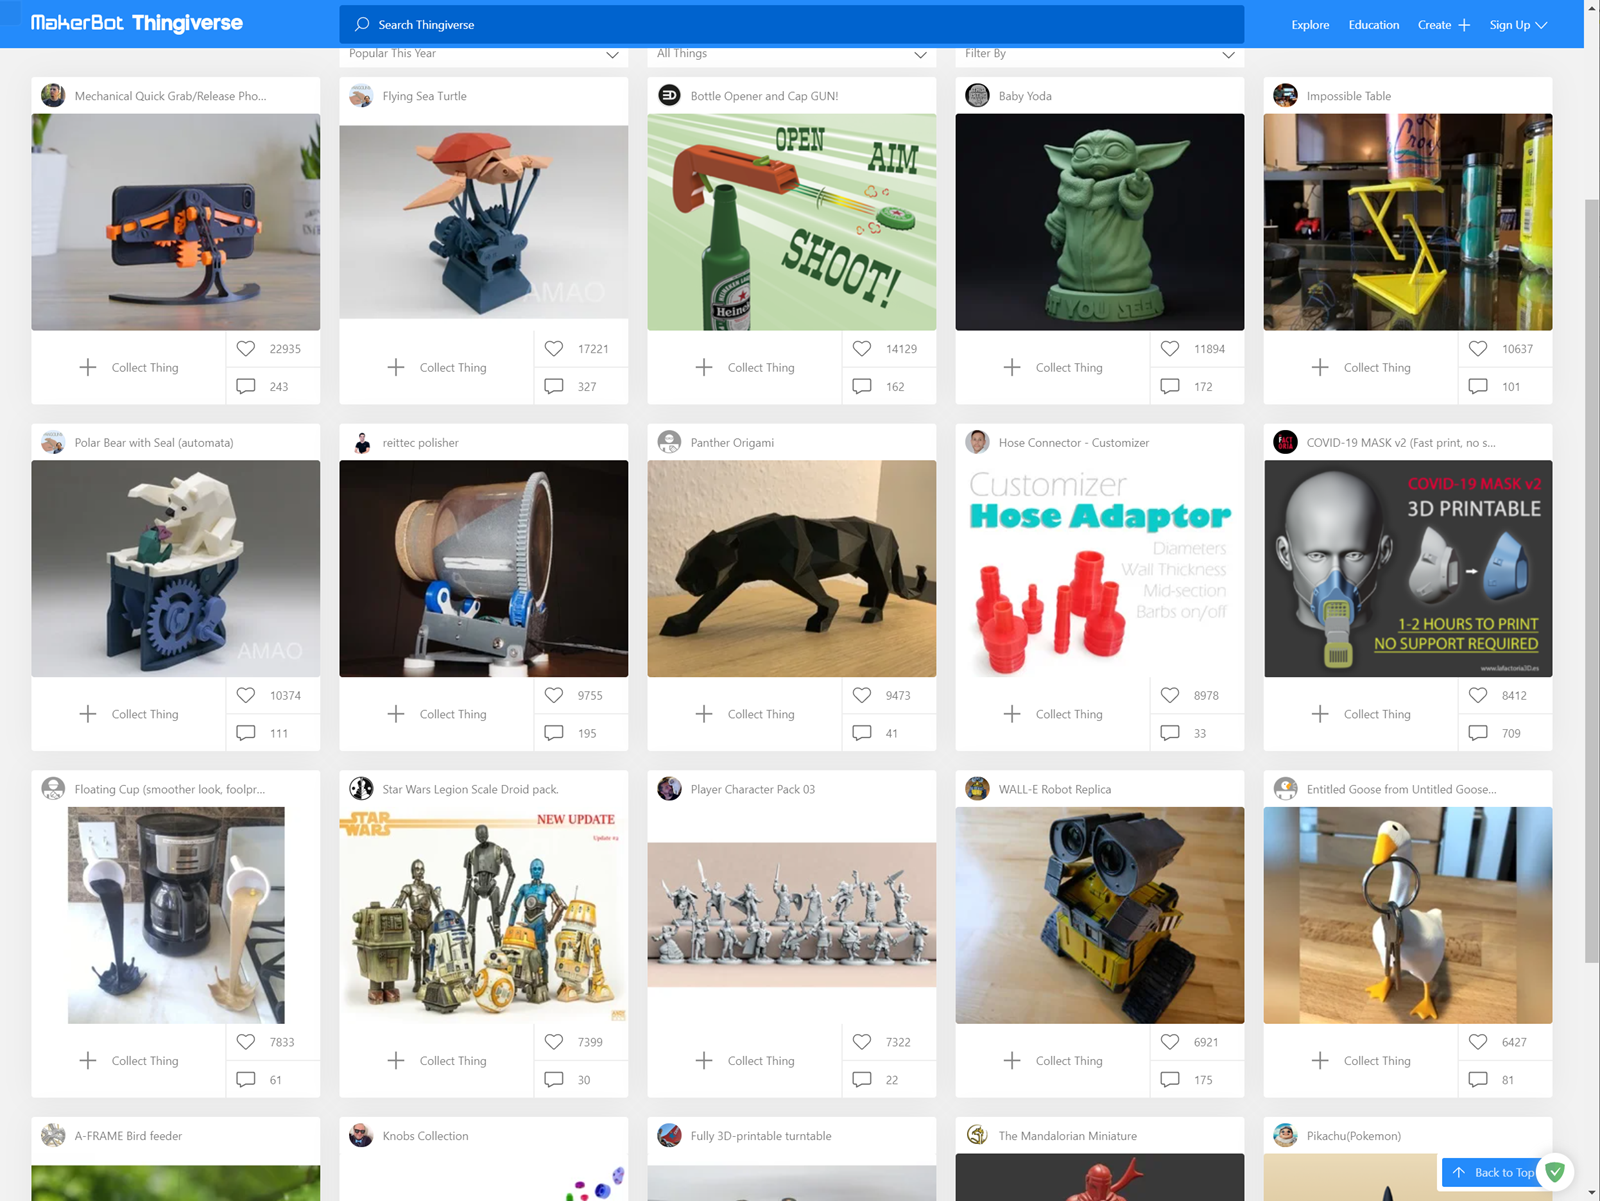
Task: Open the All Things category dropdown
Action: [x=791, y=55]
